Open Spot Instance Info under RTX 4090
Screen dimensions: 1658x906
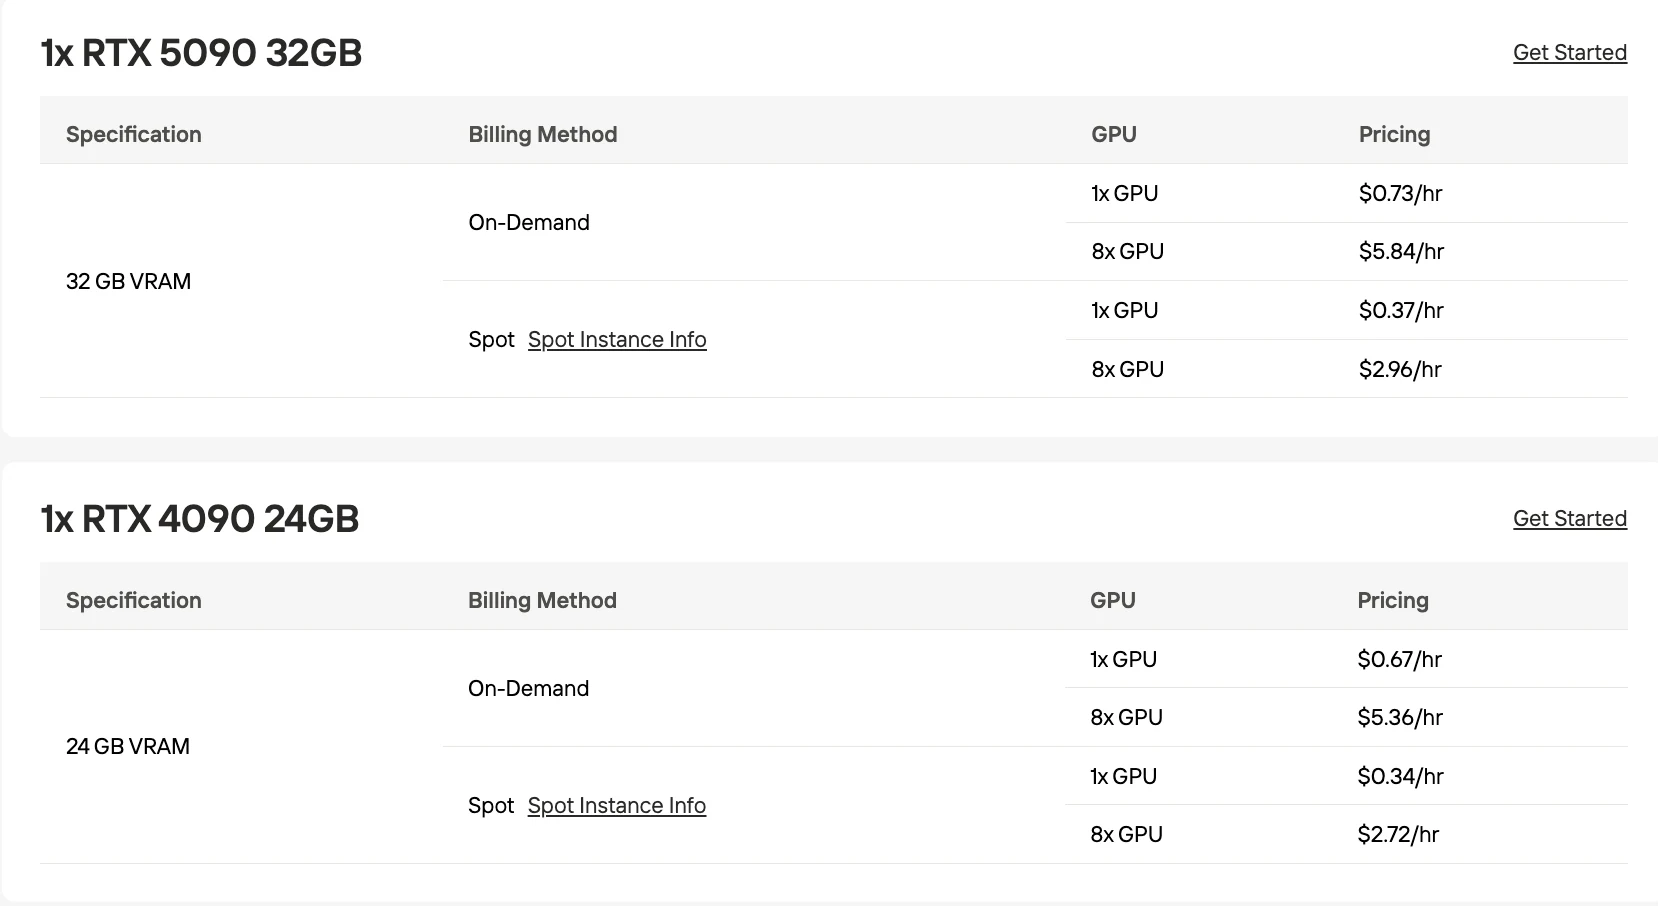pyautogui.click(x=617, y=805)
